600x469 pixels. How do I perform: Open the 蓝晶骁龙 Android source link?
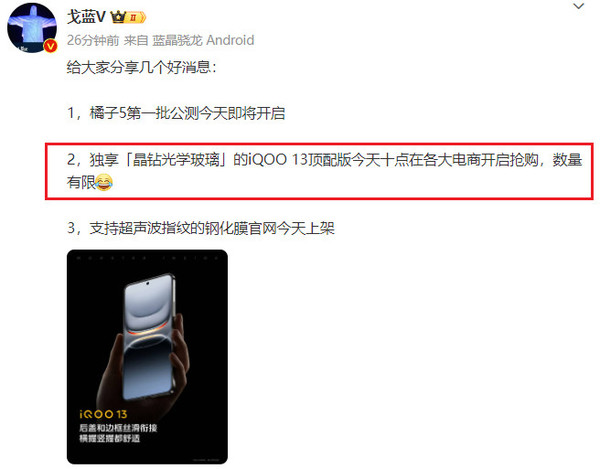[203, 40]
